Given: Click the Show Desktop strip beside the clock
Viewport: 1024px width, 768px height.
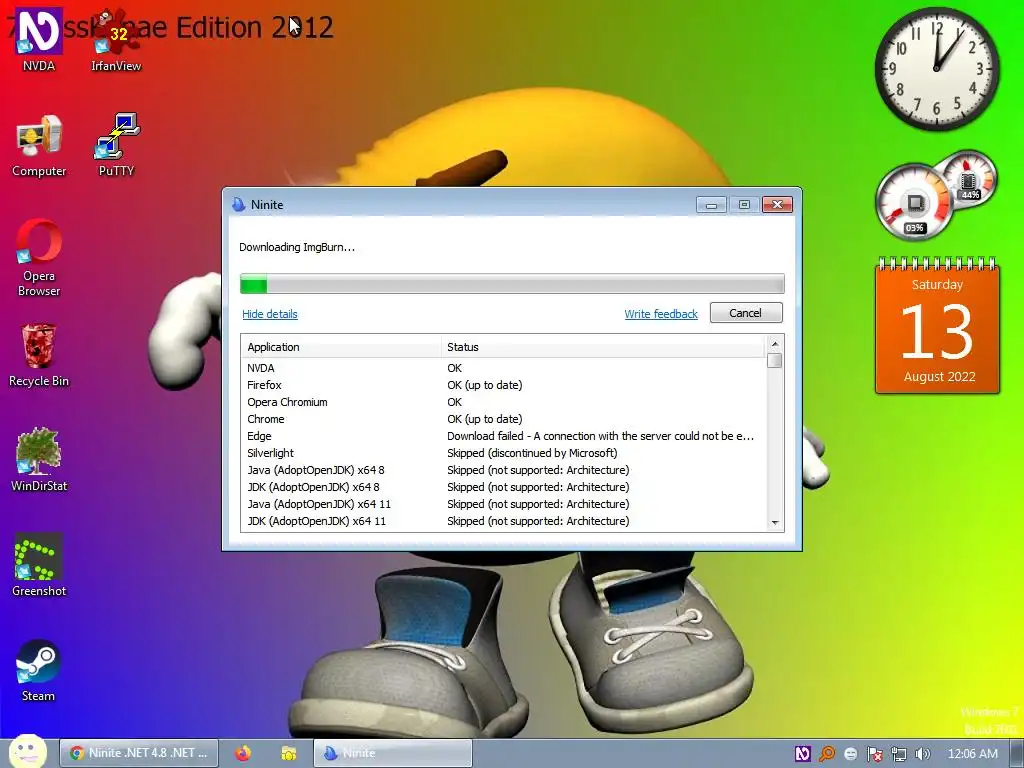Looking at the screenshot, I should click(x=1016, y=754).
